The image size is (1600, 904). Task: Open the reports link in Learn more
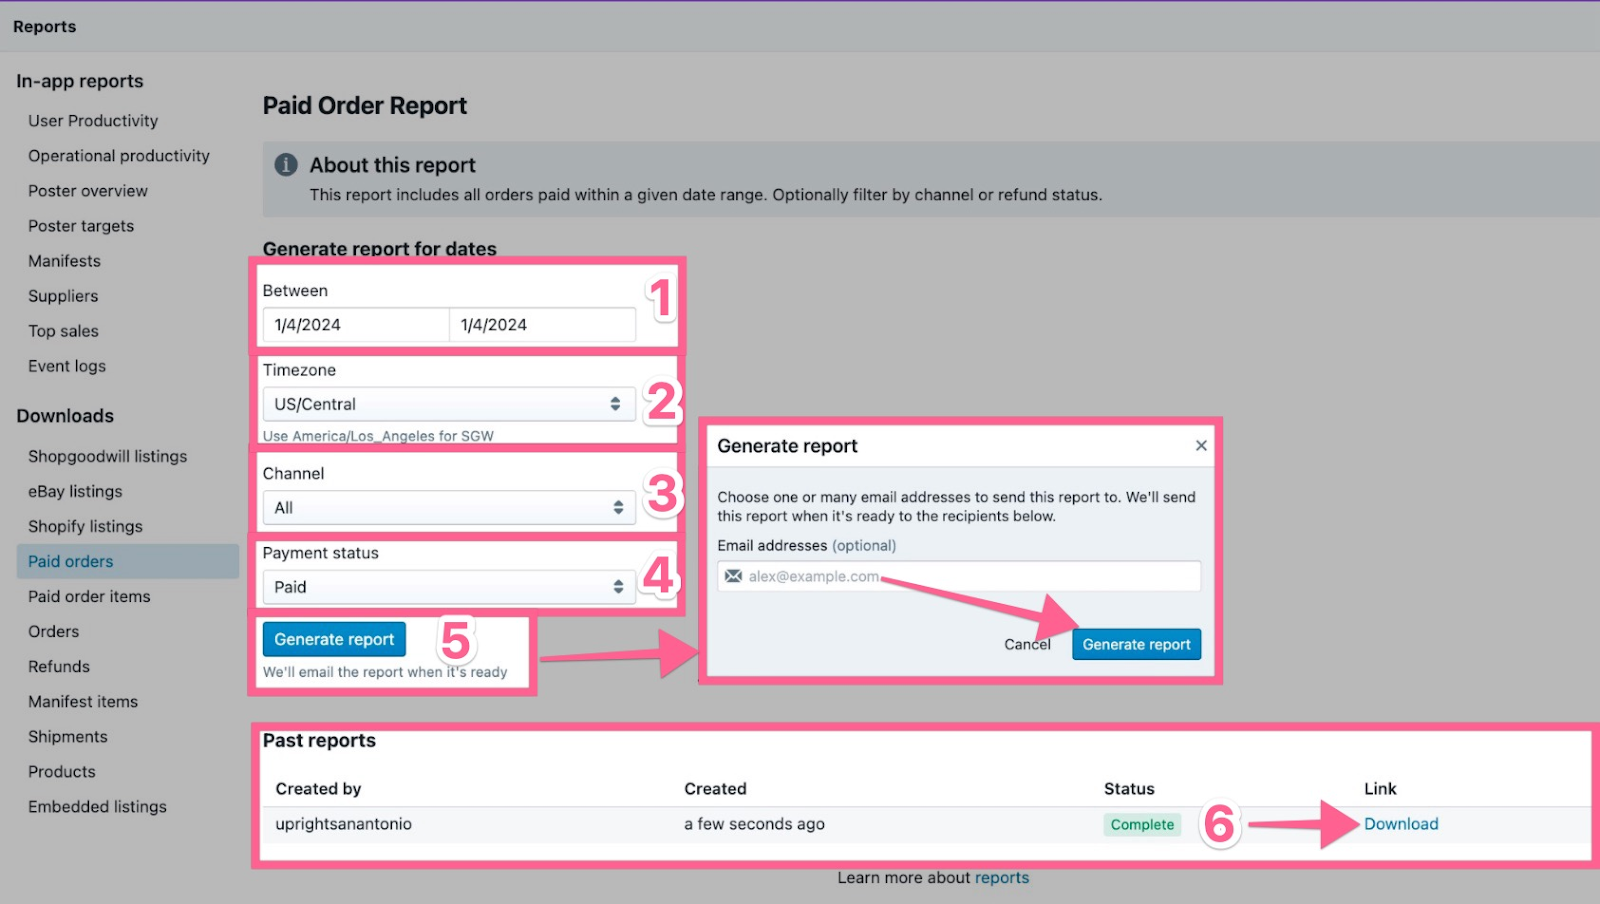pos(1001,878)
